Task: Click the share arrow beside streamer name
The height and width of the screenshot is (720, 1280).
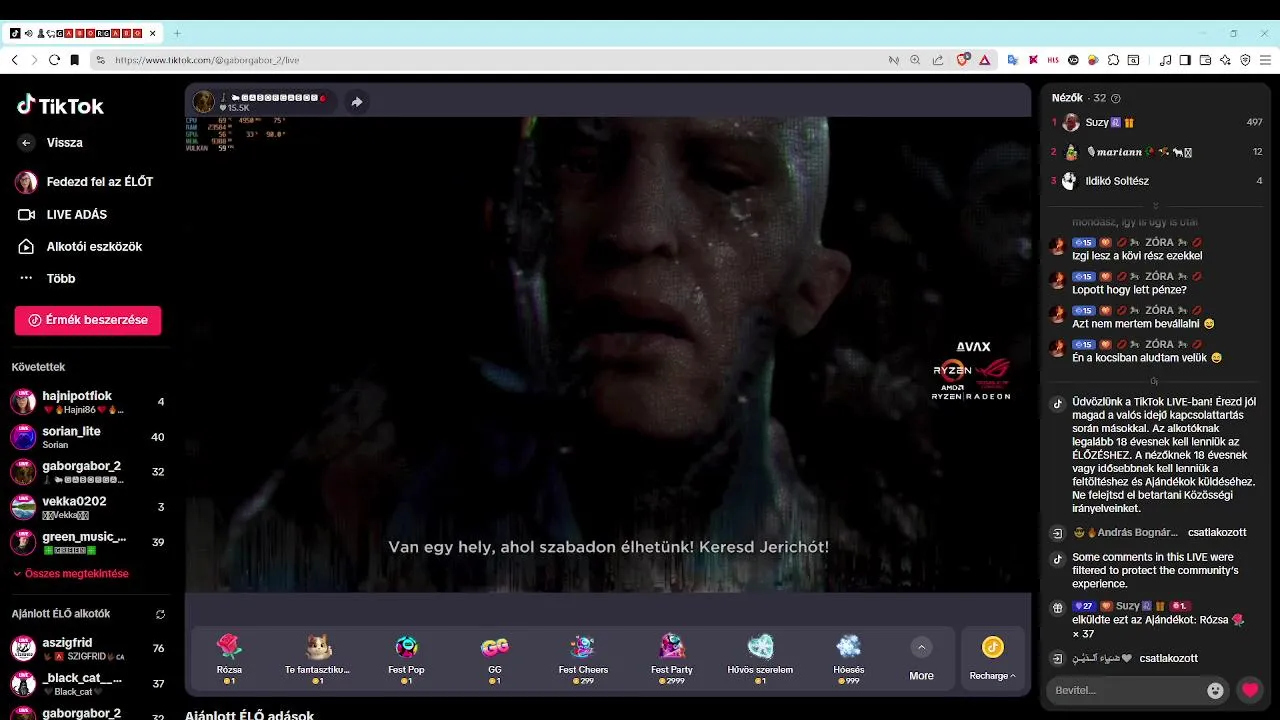Action: pyautogui.click(x=356, y=101)
